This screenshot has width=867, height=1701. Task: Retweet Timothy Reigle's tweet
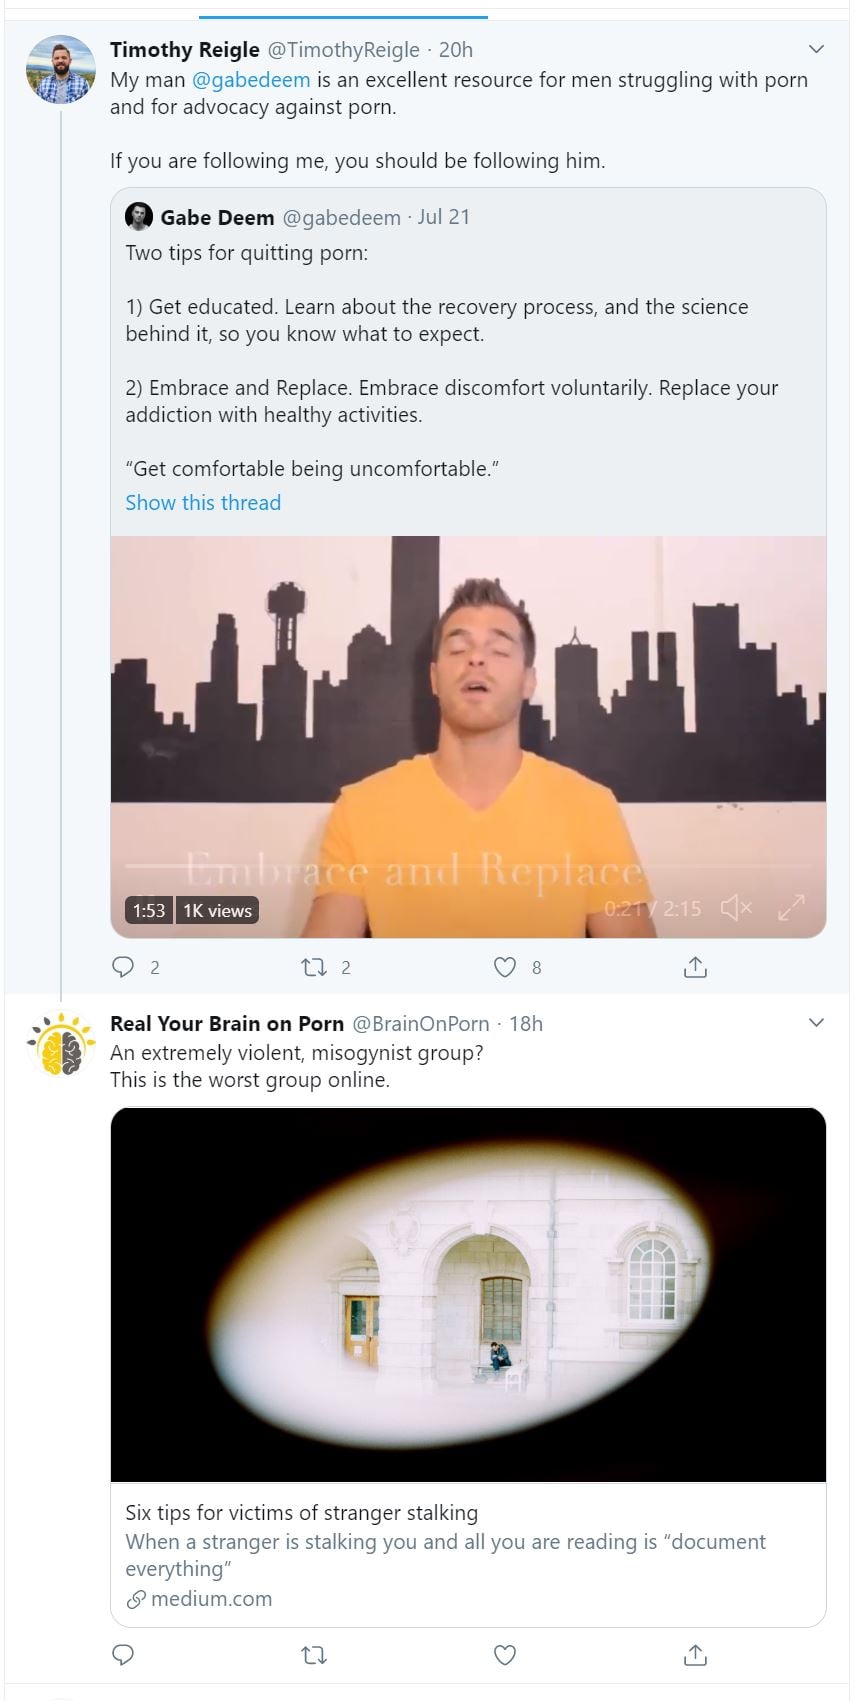click(314, 967)
